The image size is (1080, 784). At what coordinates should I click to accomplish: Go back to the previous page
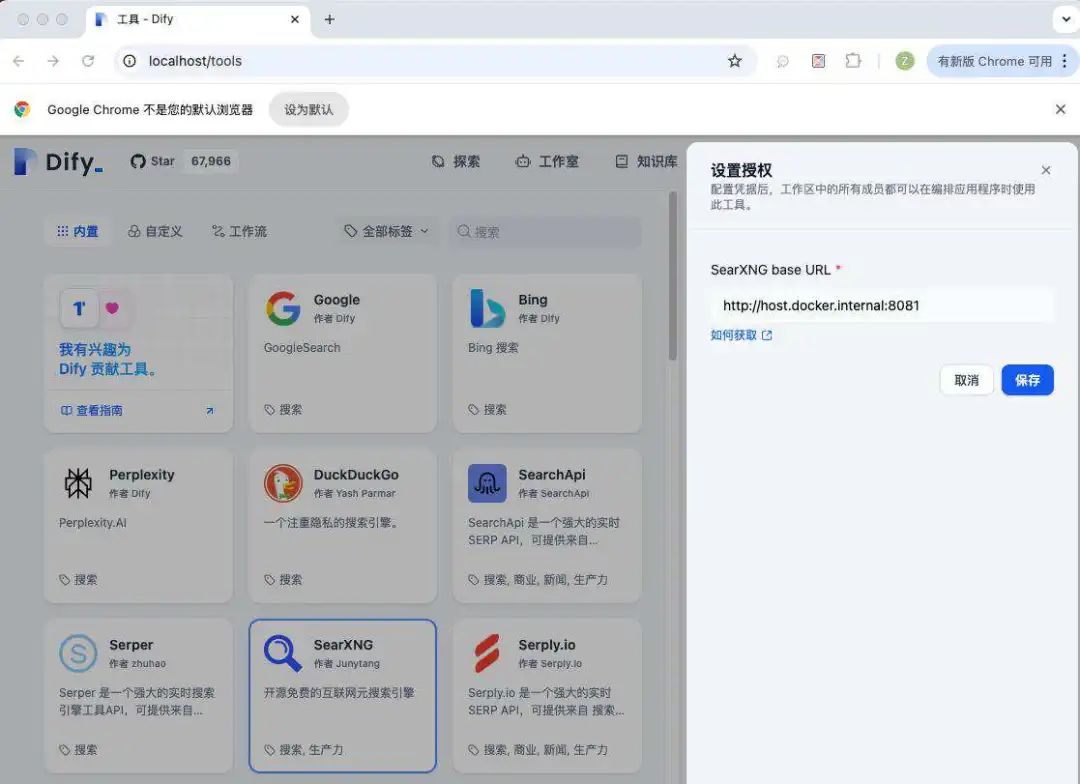click(19, 61)
